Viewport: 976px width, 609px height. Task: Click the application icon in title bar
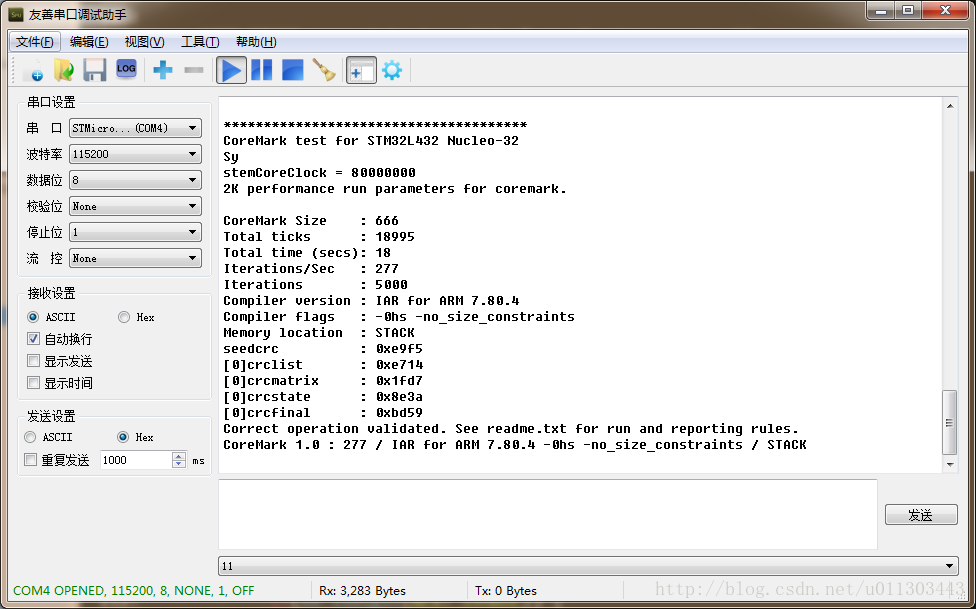pyautogui.click(x=16, y=14)
